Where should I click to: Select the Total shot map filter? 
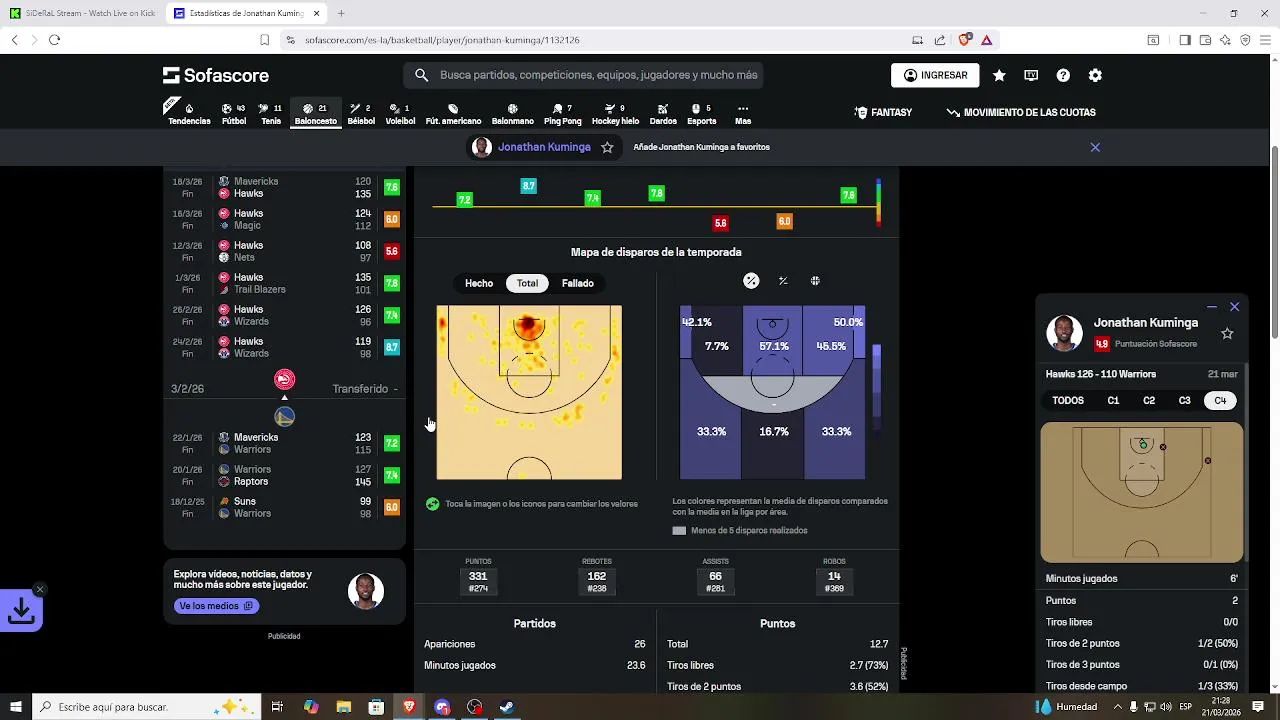point(527,283)
